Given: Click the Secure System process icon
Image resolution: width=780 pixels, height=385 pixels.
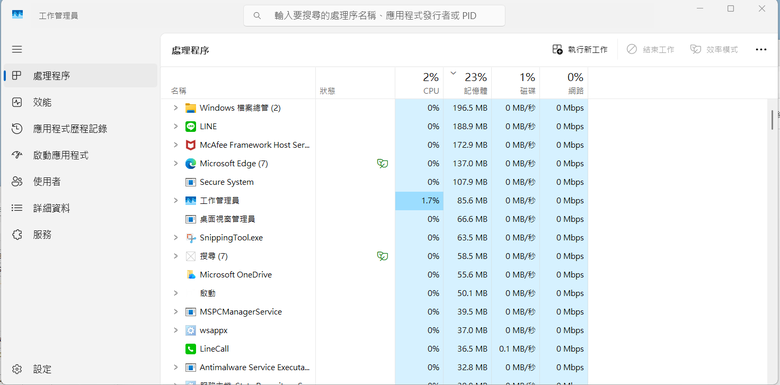Looking at the screenshot, I should pos(191,182).
